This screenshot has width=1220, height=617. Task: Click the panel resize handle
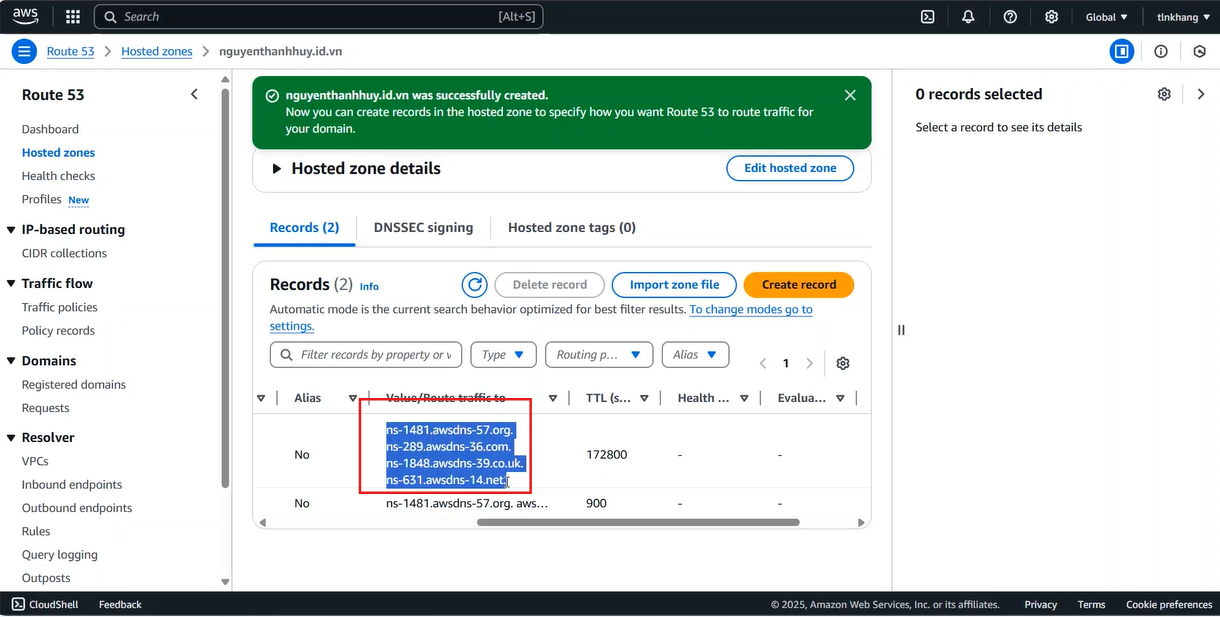click(901, 330)
